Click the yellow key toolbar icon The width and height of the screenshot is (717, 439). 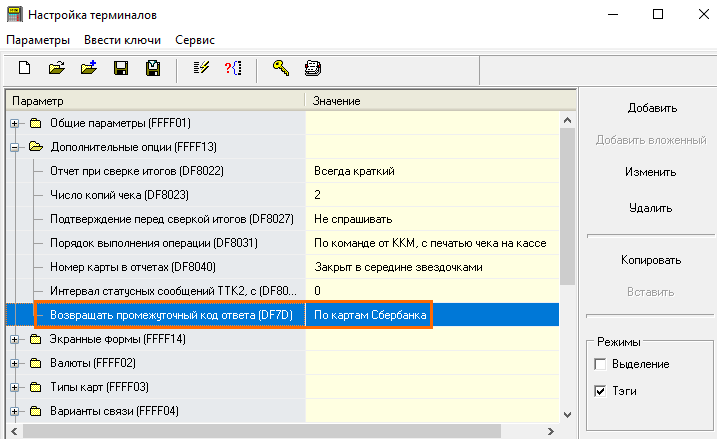coord(280,69)
